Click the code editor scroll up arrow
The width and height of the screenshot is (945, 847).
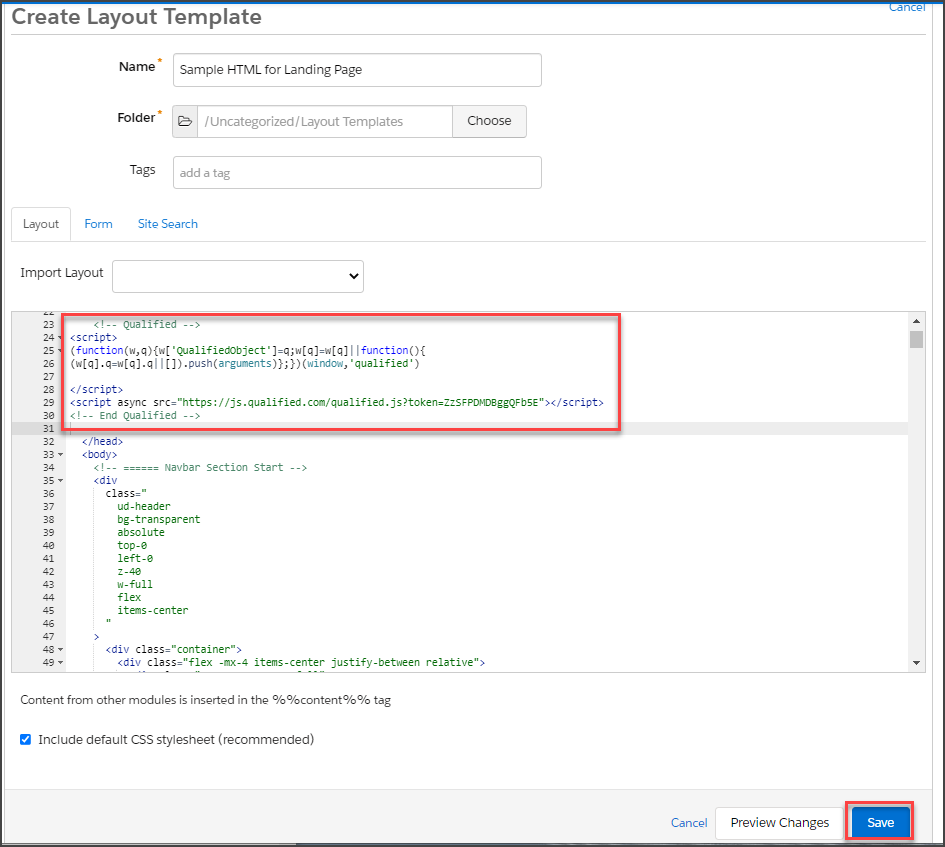[x=916, y=321]
